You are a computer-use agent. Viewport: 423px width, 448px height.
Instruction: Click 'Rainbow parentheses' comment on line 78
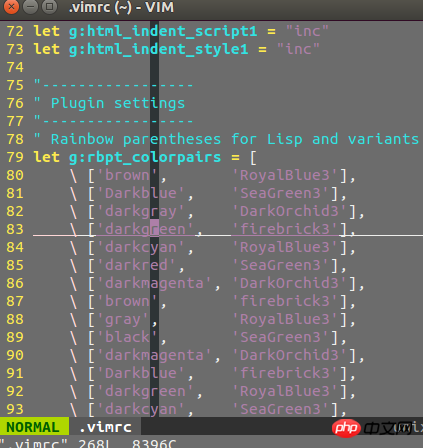point(136,139)
